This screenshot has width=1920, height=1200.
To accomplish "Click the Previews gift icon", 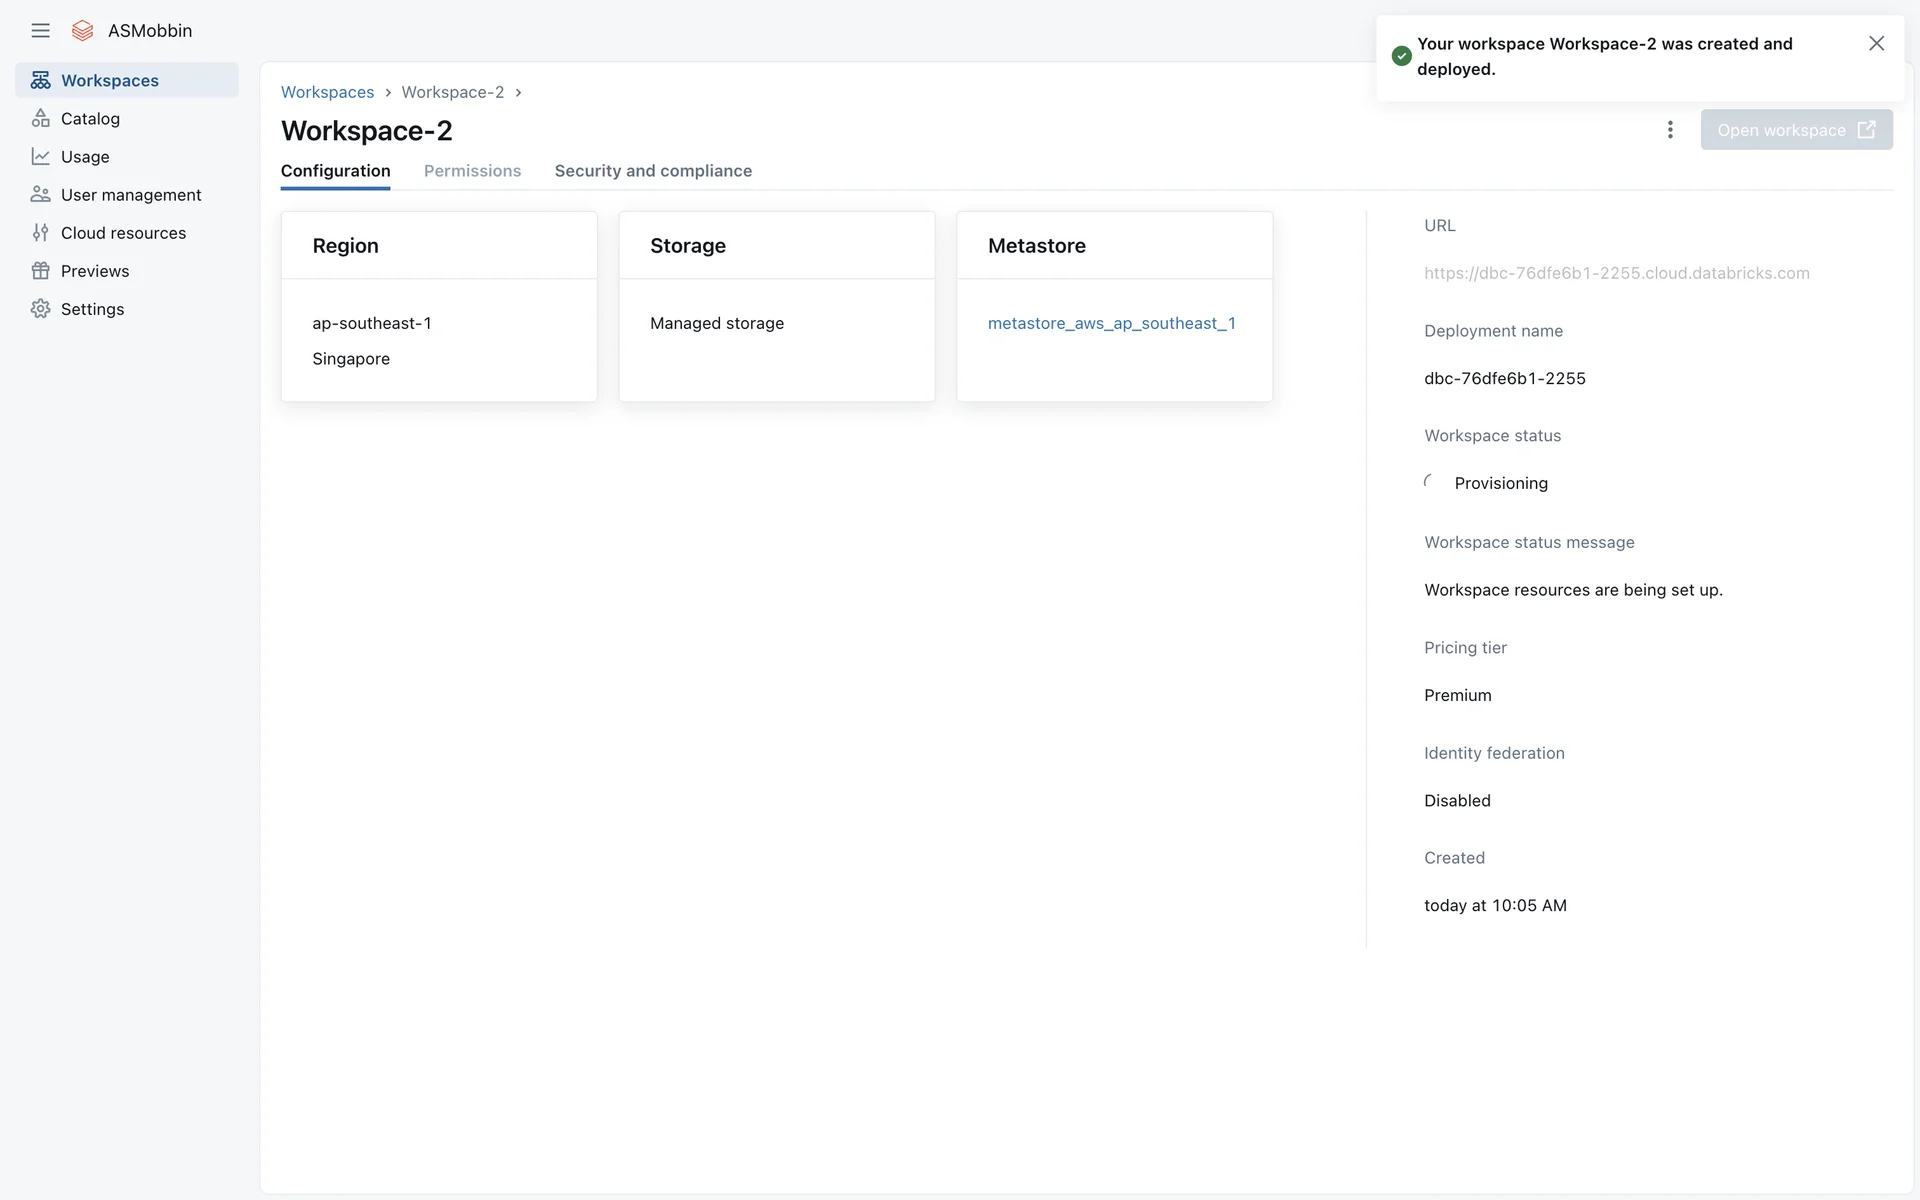I will [x=40, y=270].
